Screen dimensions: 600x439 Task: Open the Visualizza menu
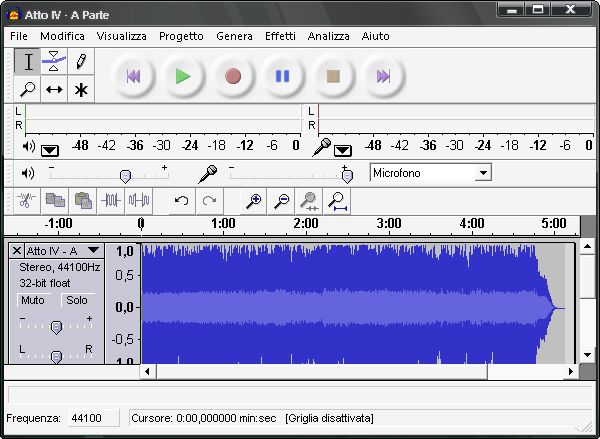pyautogui.click(x=121, y=36)
